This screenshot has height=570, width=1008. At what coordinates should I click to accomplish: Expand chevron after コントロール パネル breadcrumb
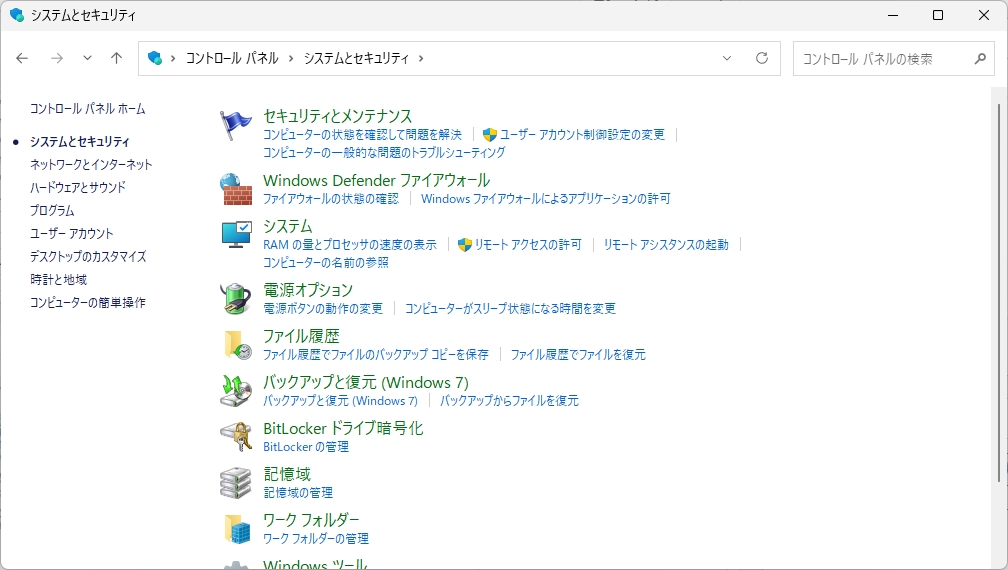point(291,58)
